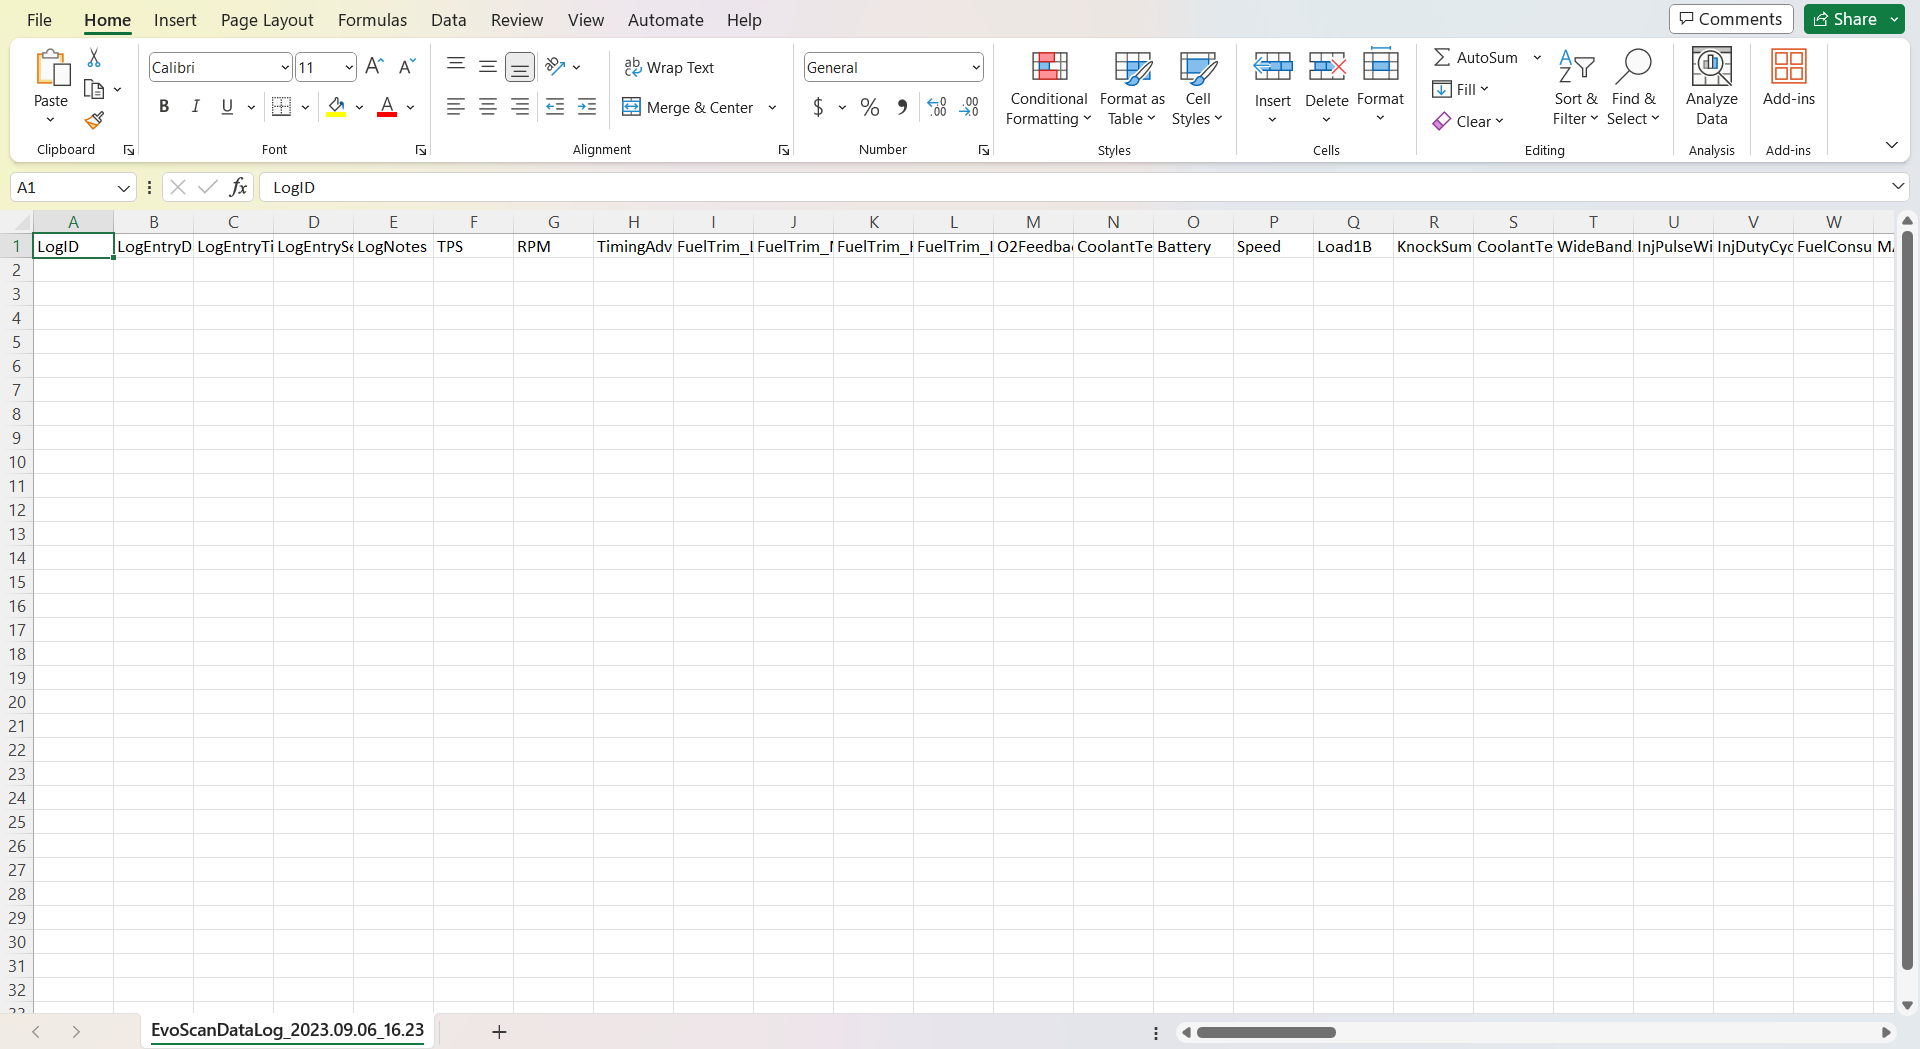Open the Formulas ribbon tab
This screenshot has width=1920, height=1049.
click(372, 20)
